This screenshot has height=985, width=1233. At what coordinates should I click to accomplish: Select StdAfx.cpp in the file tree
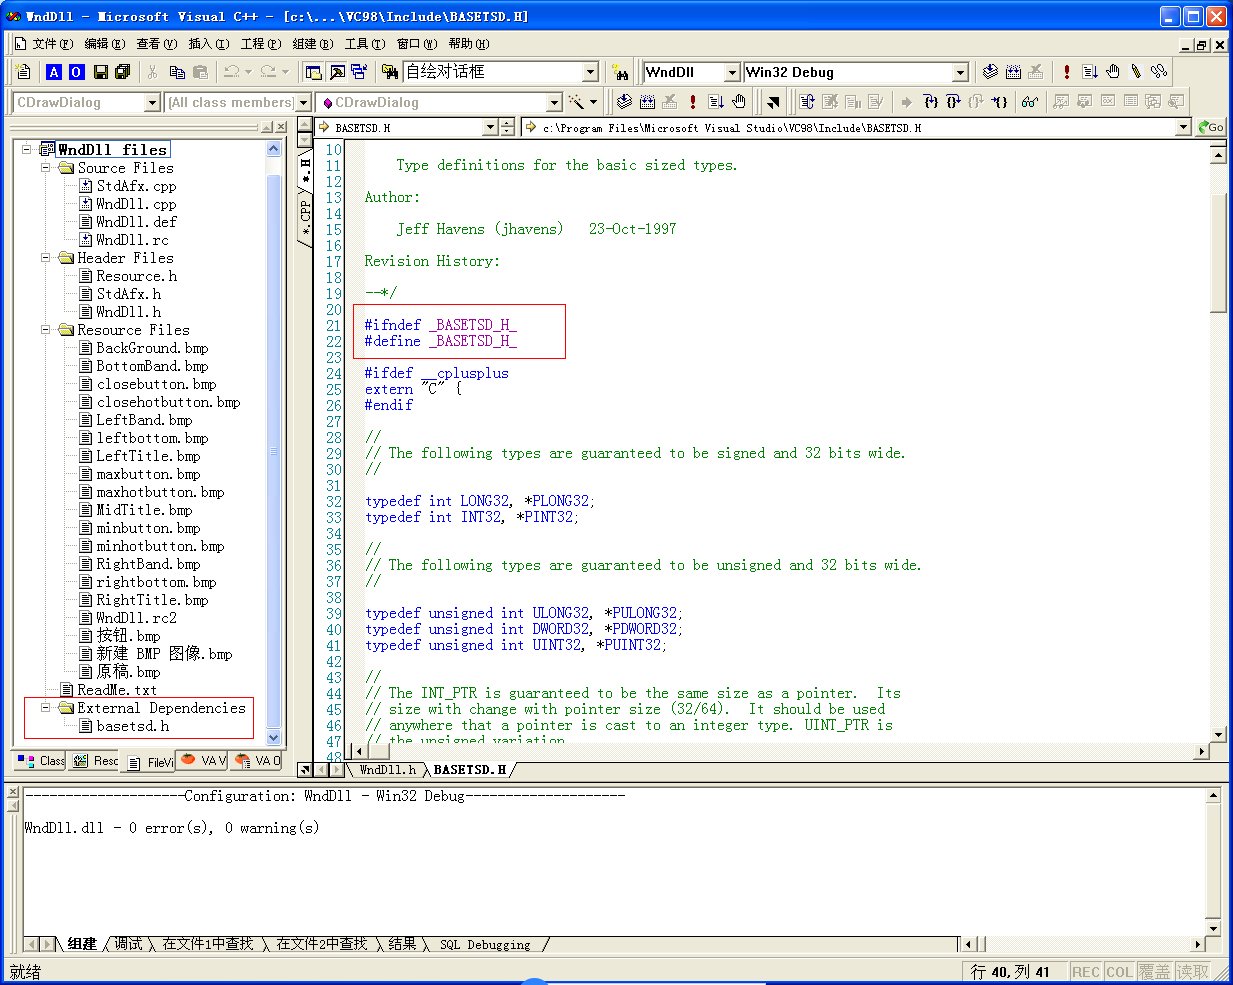tap(136, 186)
